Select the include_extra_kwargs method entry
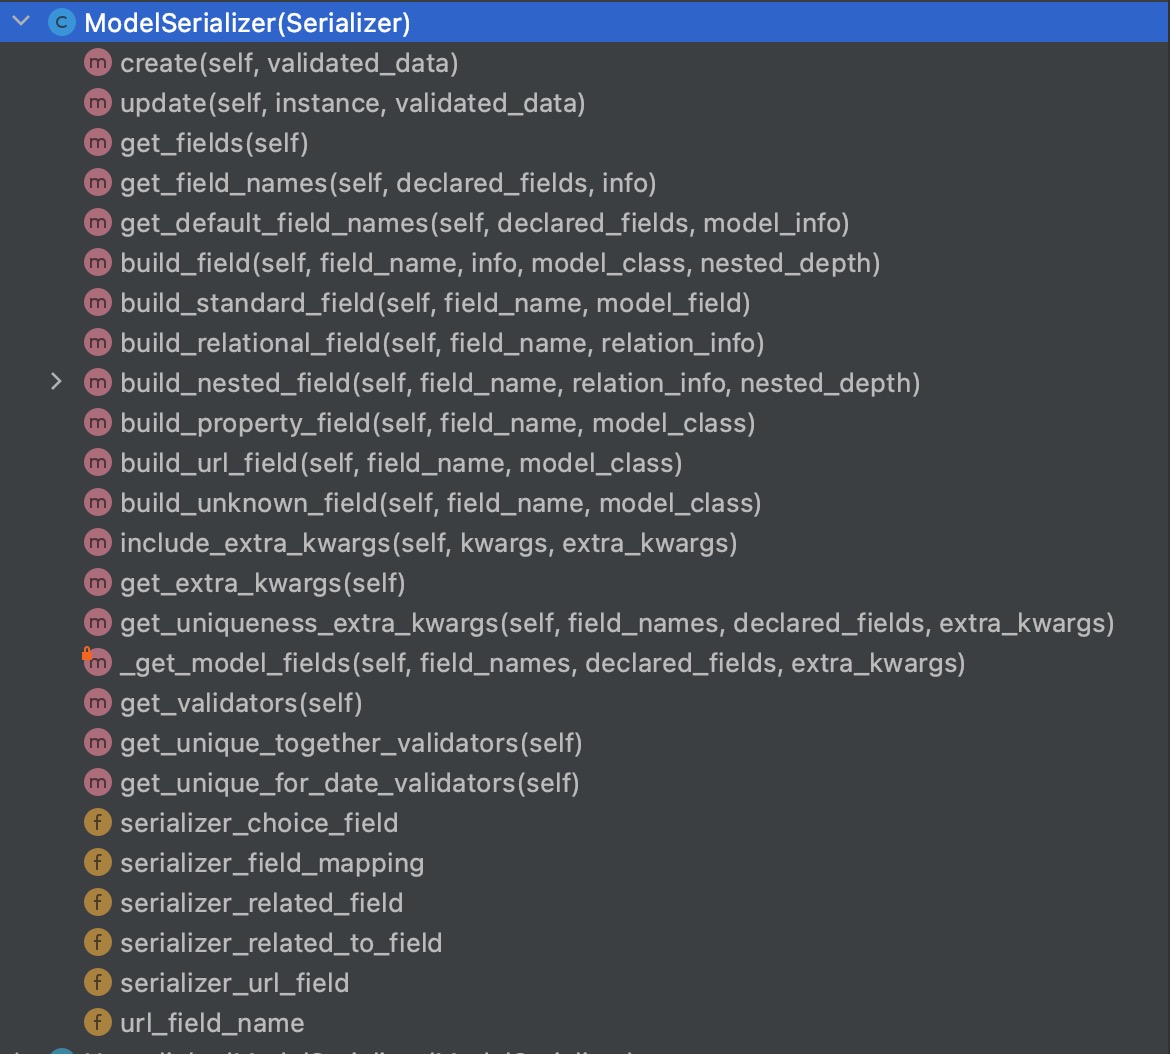1170x1054 pixels. coord(430,542)
